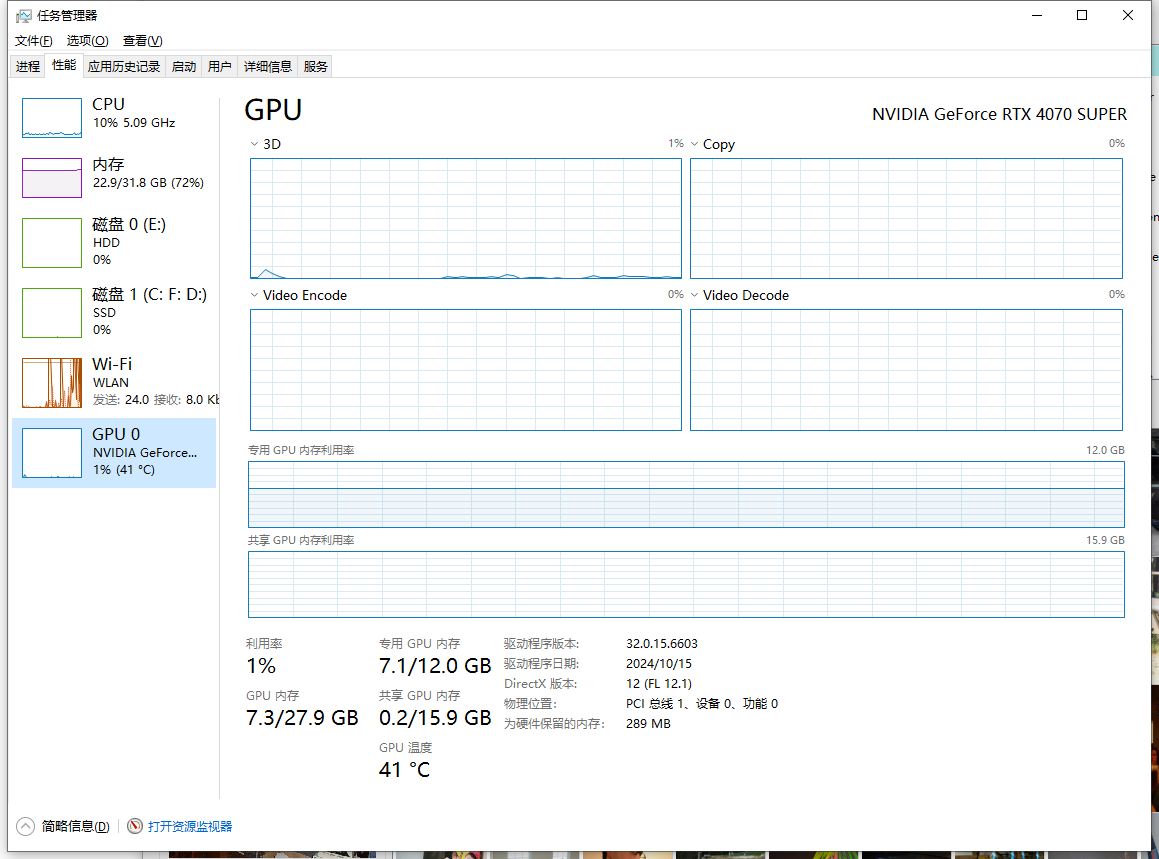Click the CPU mini graph thumbnail
The image size is (1159, 859).
(x=52, y=118)
